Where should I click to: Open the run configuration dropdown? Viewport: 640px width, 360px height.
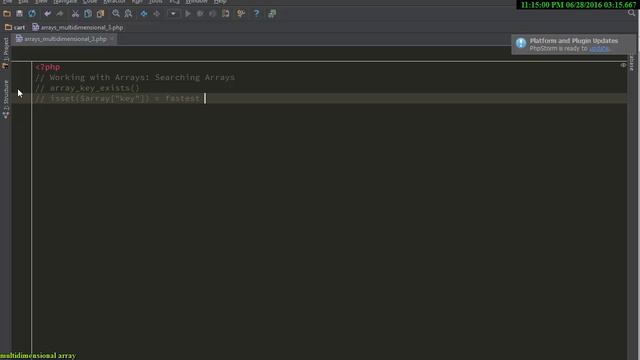[173, 13]
